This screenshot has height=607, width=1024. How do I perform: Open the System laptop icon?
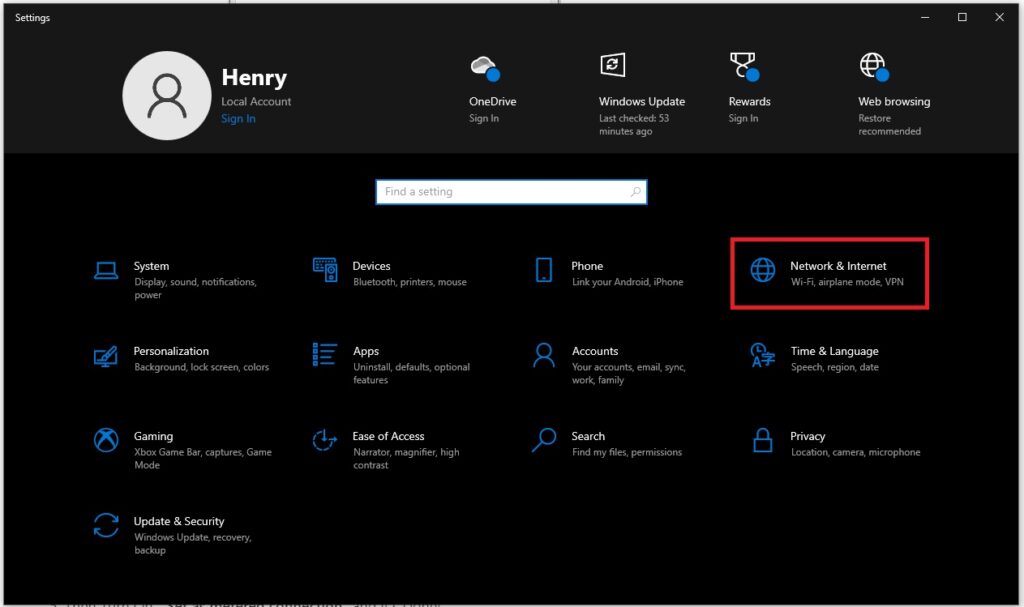click(106, 271)
